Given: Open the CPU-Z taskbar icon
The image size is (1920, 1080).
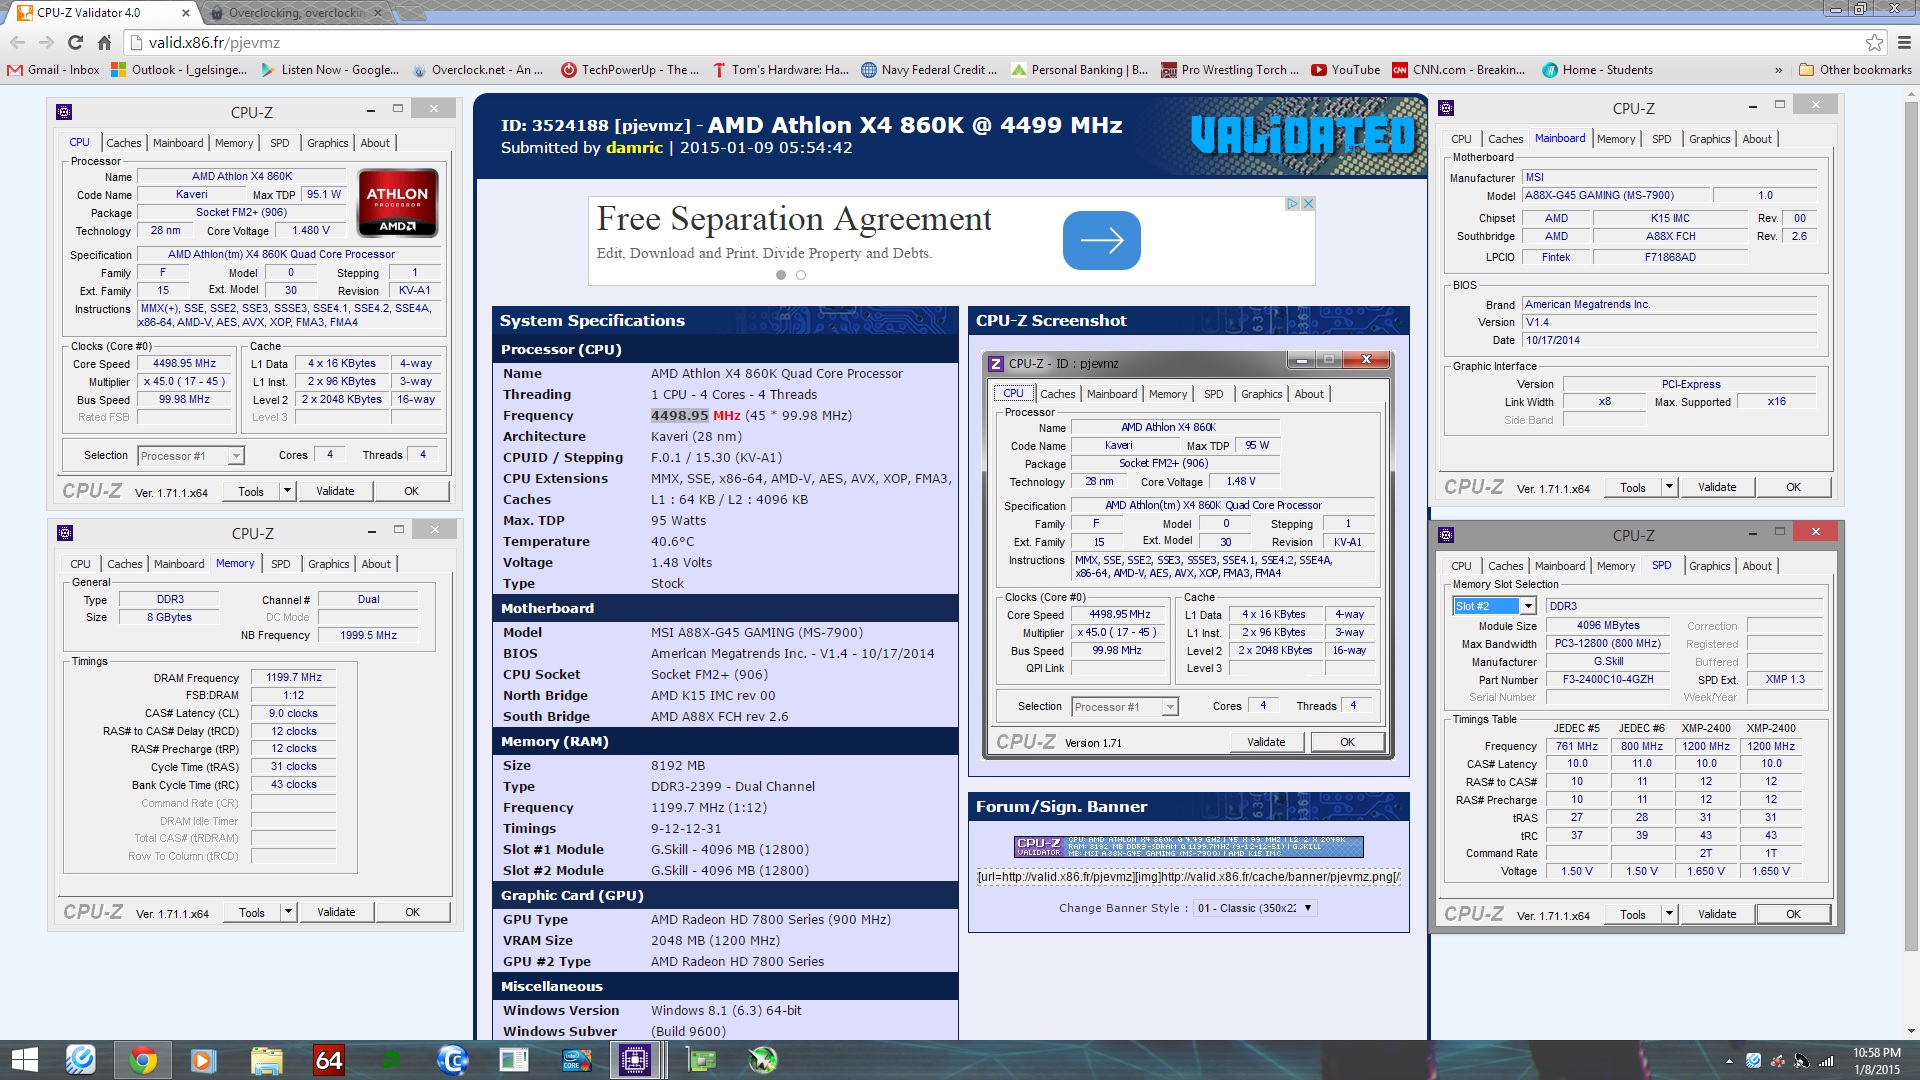Looking at the screenshot, I should 635,1060.
